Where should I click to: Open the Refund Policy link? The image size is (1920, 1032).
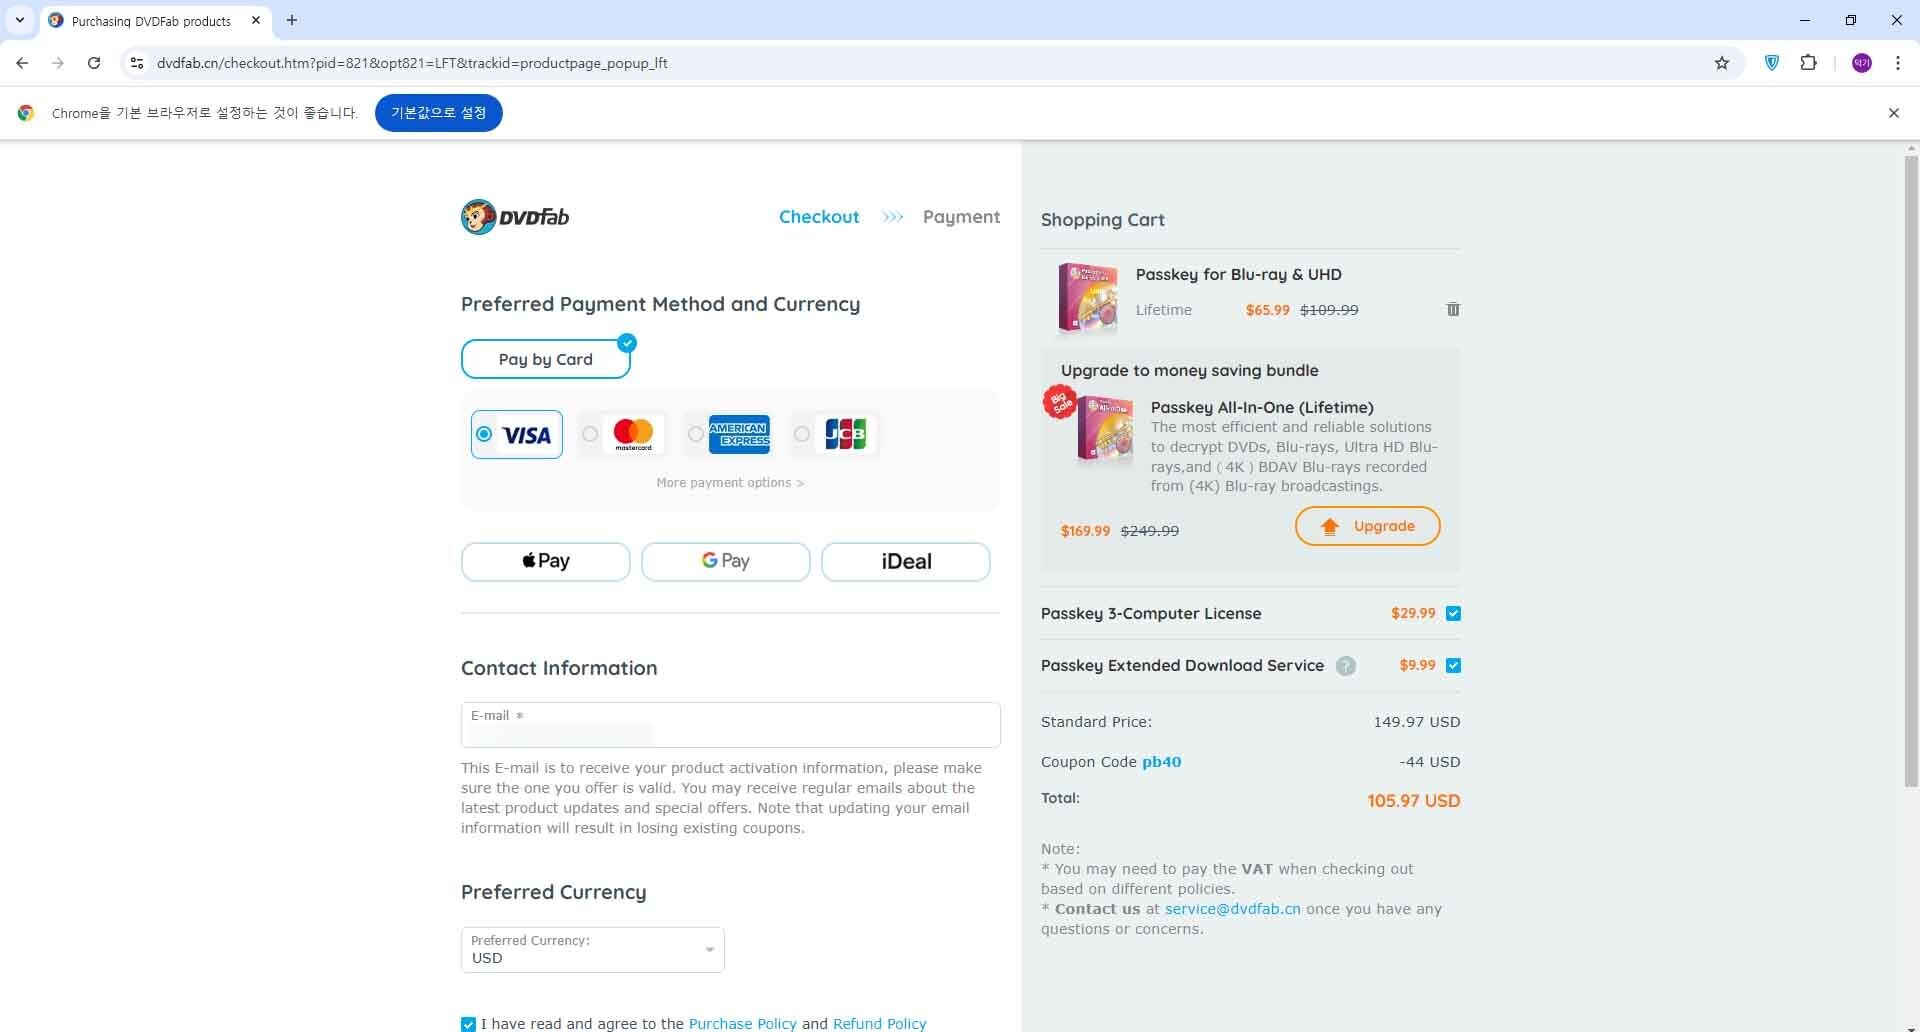(x=880, y=1024)
